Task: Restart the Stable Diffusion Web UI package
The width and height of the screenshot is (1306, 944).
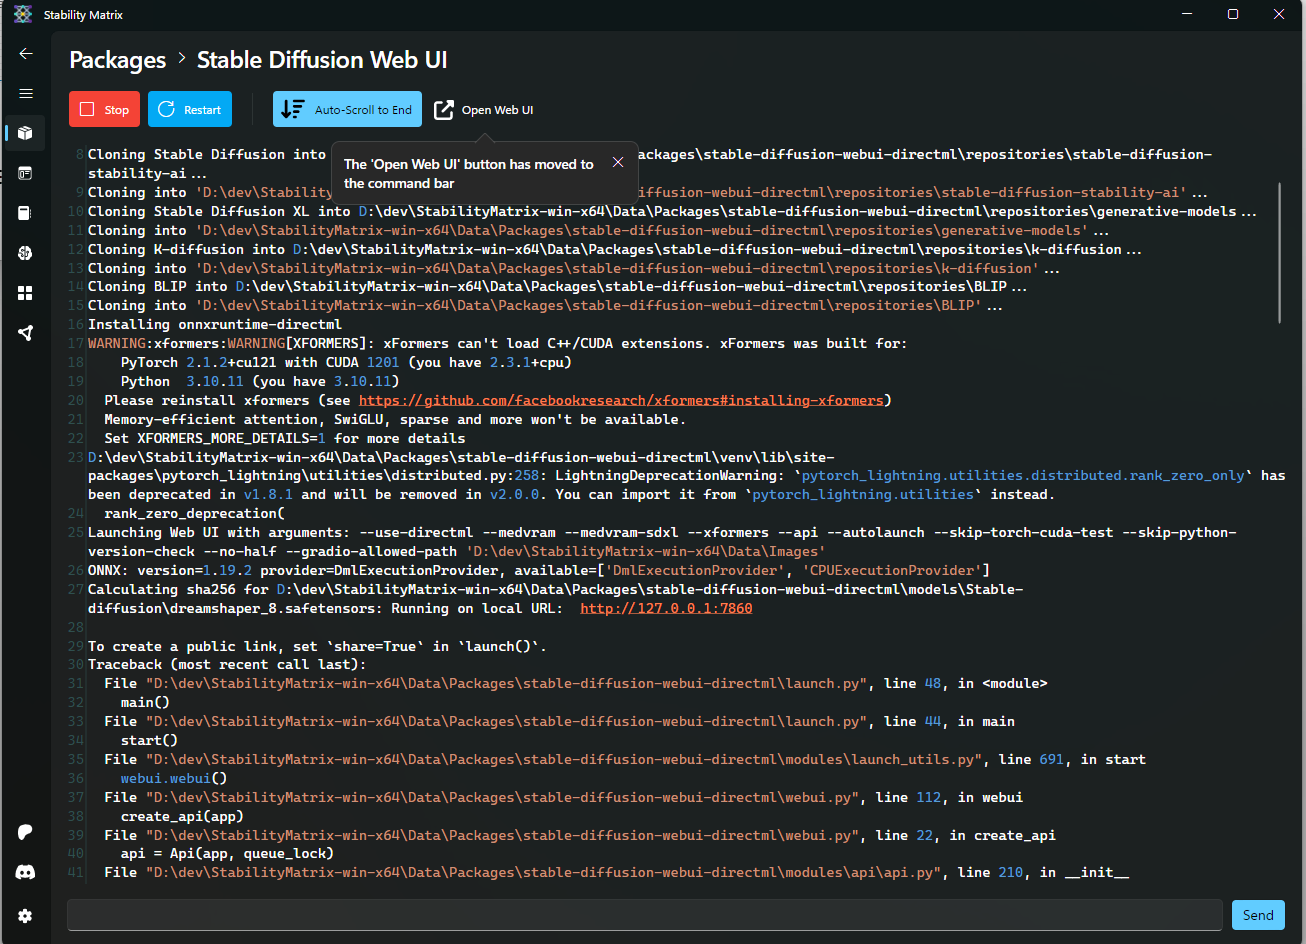Action: click(190, 110)
